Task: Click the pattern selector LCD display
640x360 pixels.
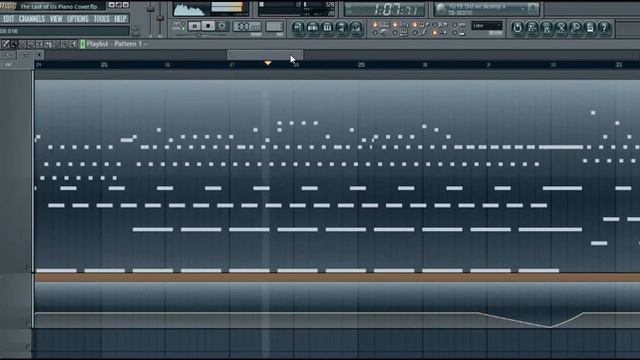Action: 247,26
